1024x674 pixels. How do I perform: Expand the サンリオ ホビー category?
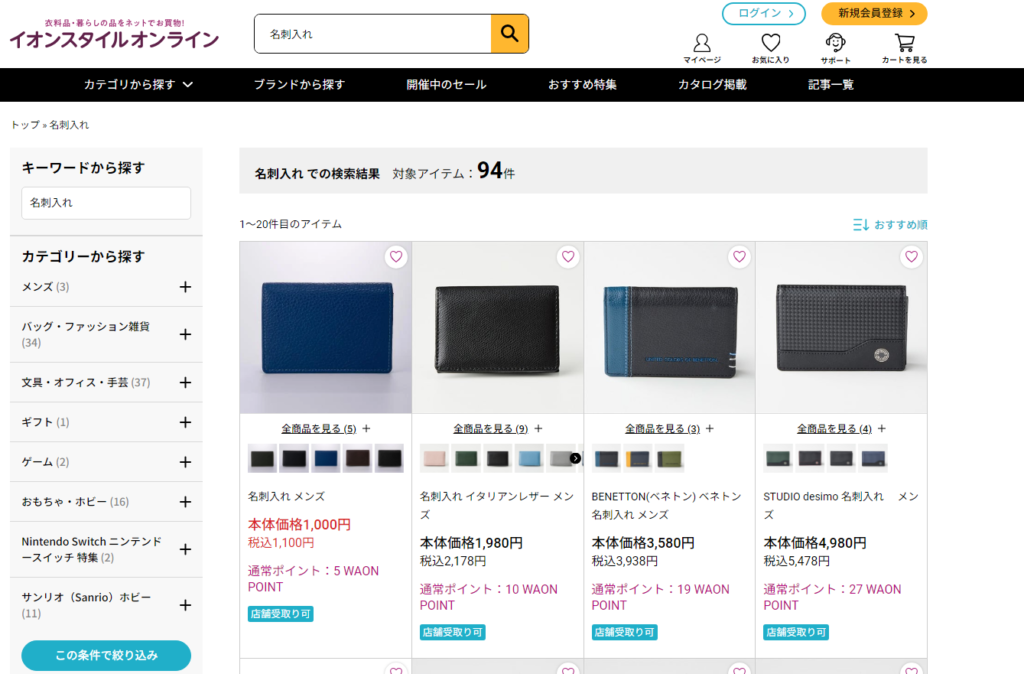[x=185, y=605]
